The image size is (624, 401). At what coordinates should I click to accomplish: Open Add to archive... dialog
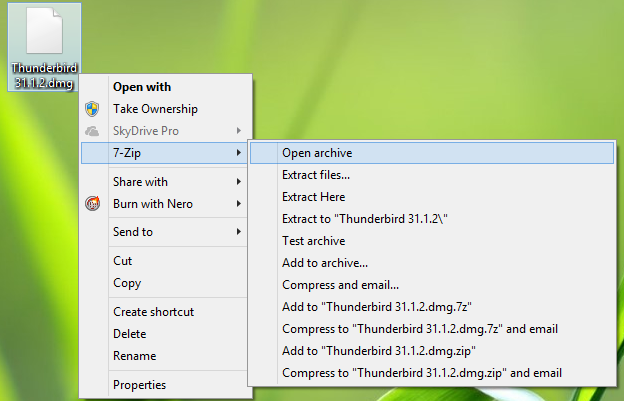[x=325, y=263]
